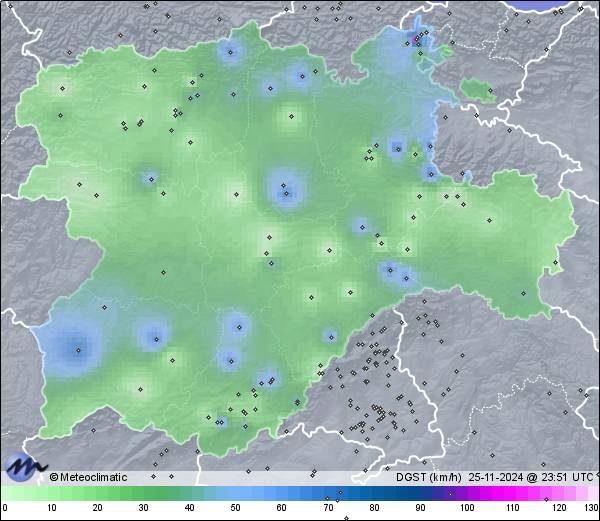The width and height of the screenshot is (600, 521).
Task: Select the DGST (km/h) label
Action: (429, 477)
